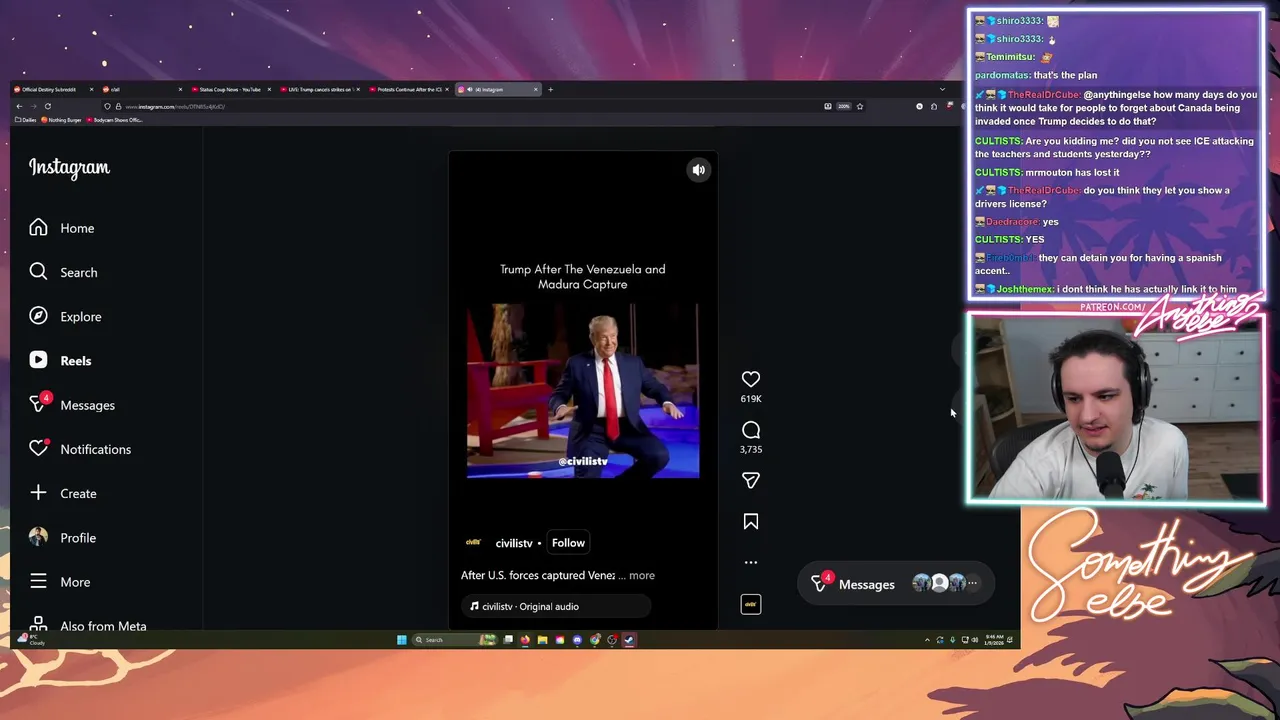Open a new browser tab
This screenshot has height=720, width=1280.
pos(551,90)
